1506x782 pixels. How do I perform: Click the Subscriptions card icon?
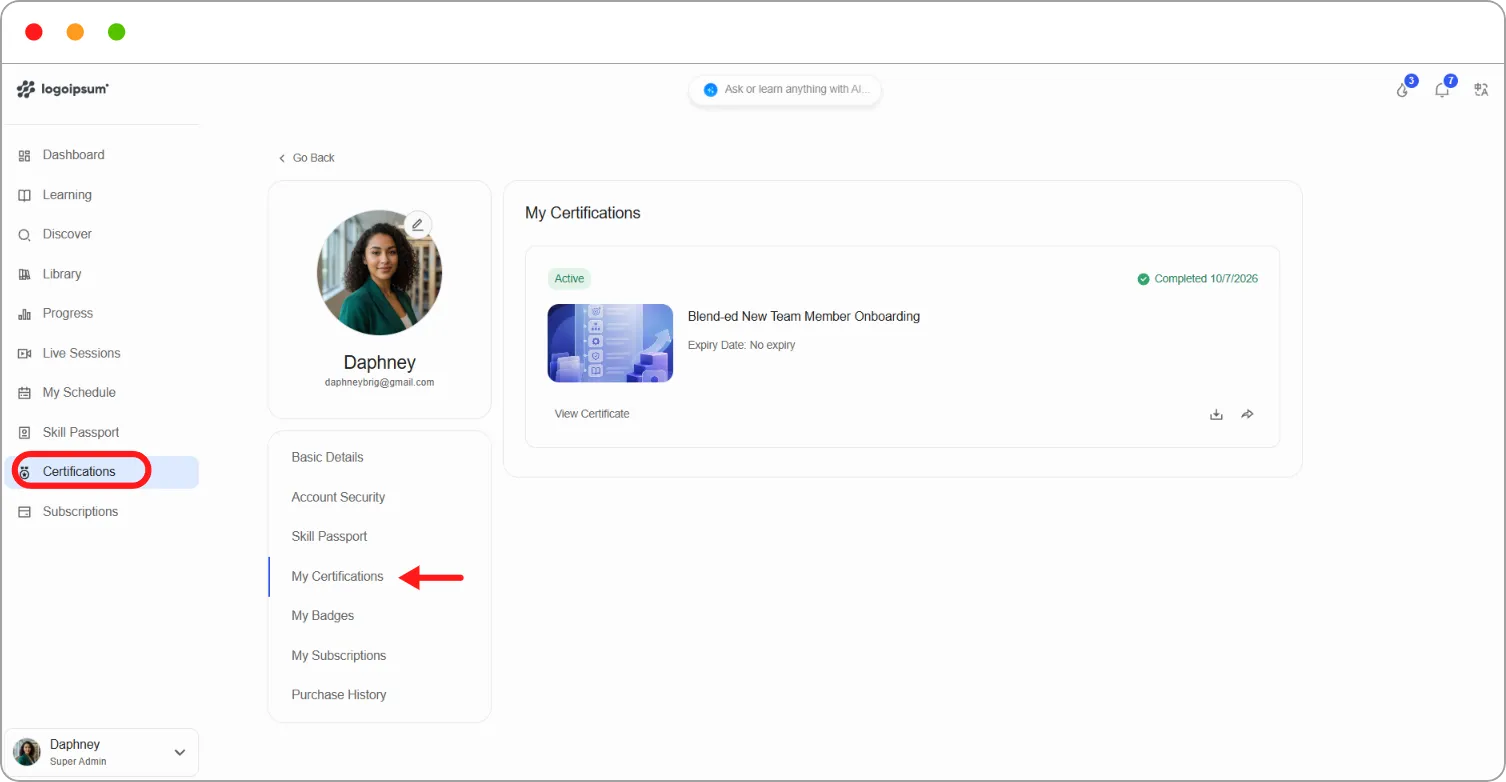tap(25, 512)
